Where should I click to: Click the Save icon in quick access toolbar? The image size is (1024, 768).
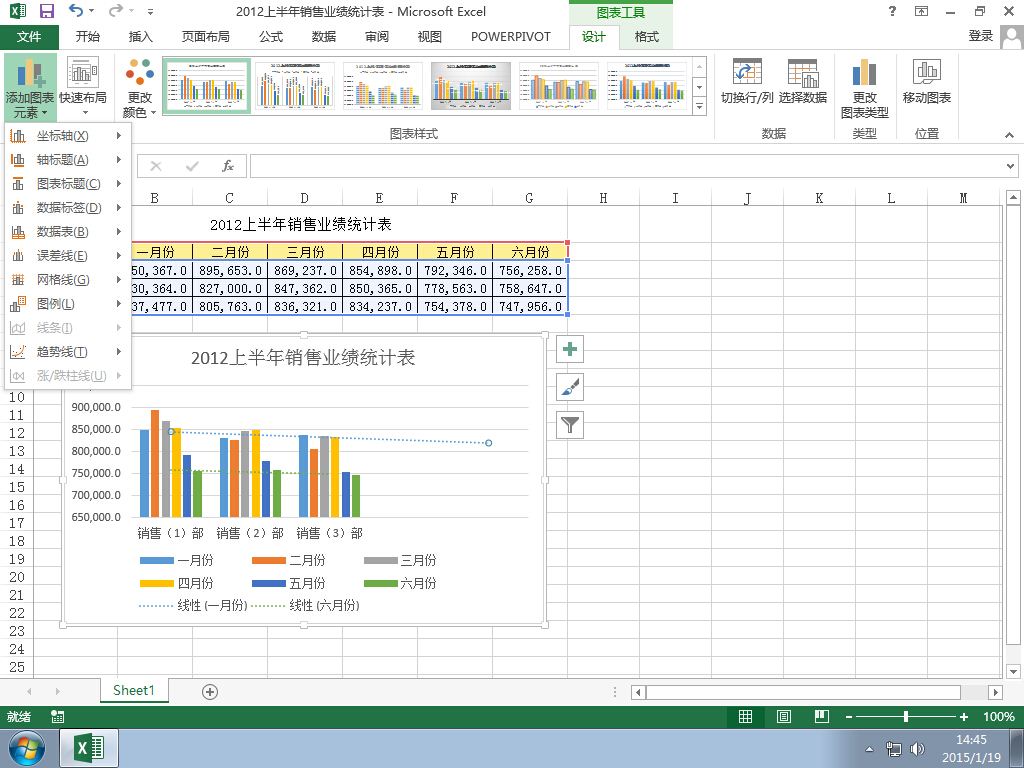tap(47, 11)
